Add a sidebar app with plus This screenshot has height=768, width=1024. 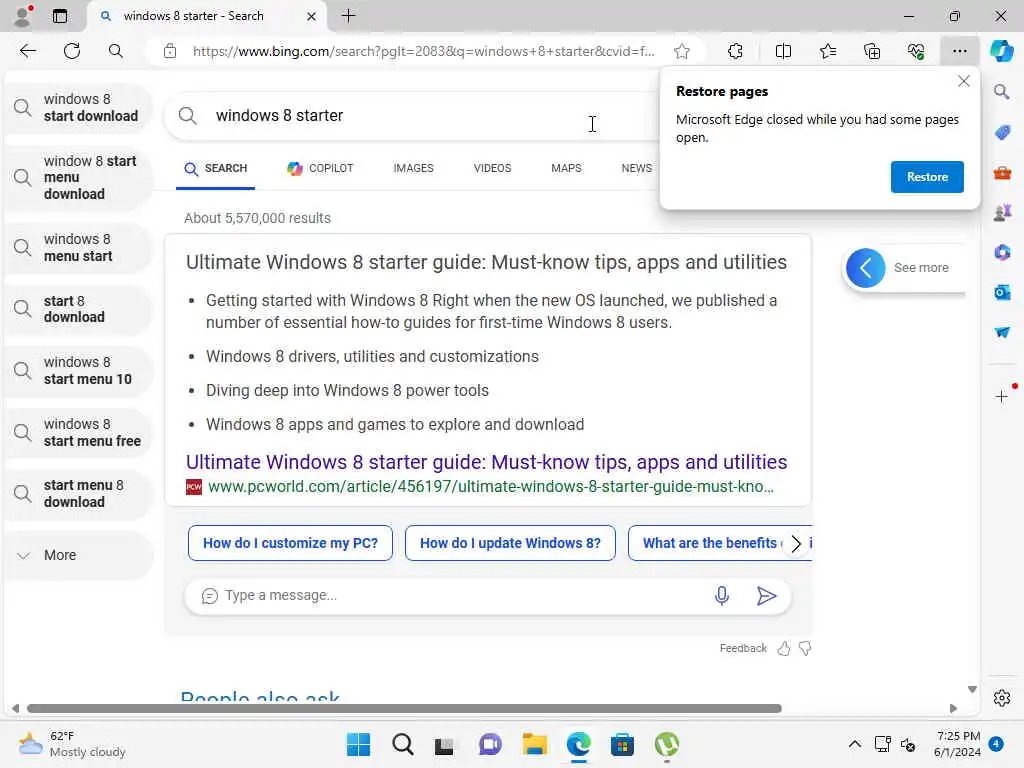pyautogui.click(x=1002, y=396)
